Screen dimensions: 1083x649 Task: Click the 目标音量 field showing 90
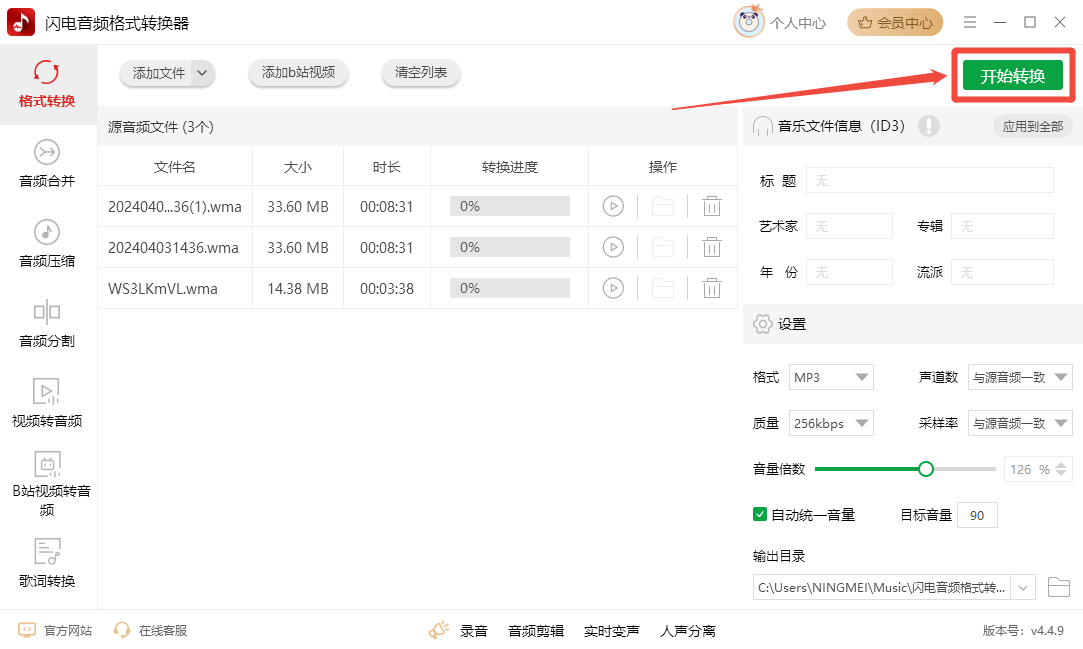977,515
